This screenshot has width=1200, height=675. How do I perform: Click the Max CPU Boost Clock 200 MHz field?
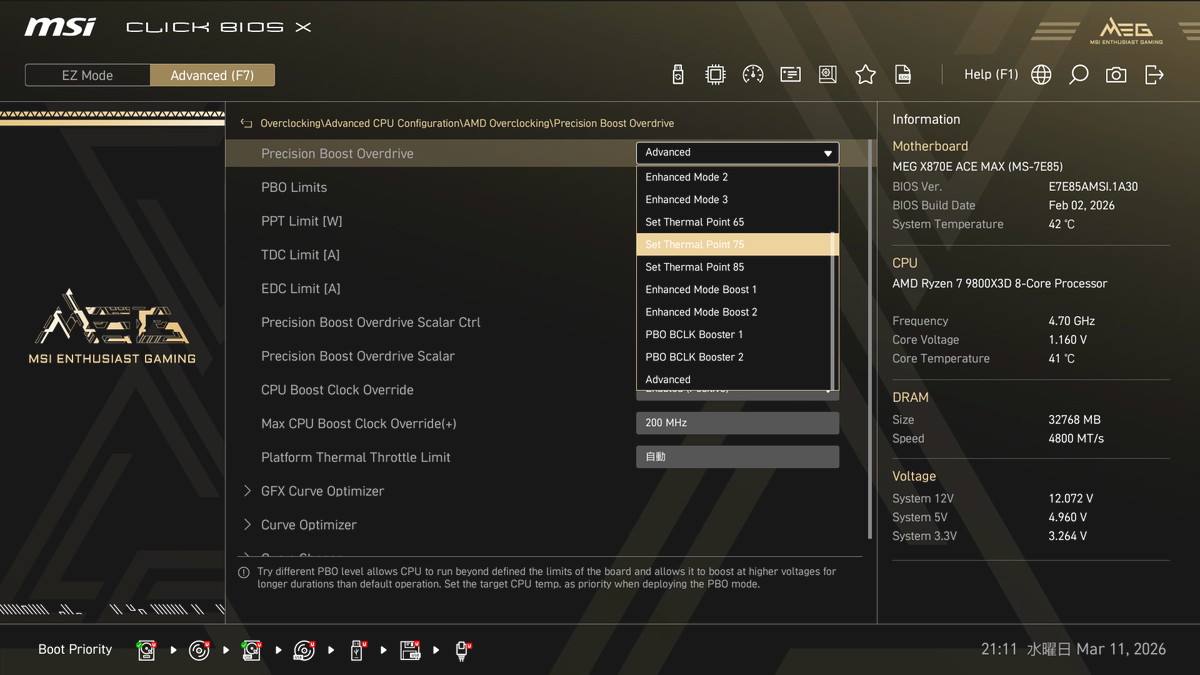737,423
